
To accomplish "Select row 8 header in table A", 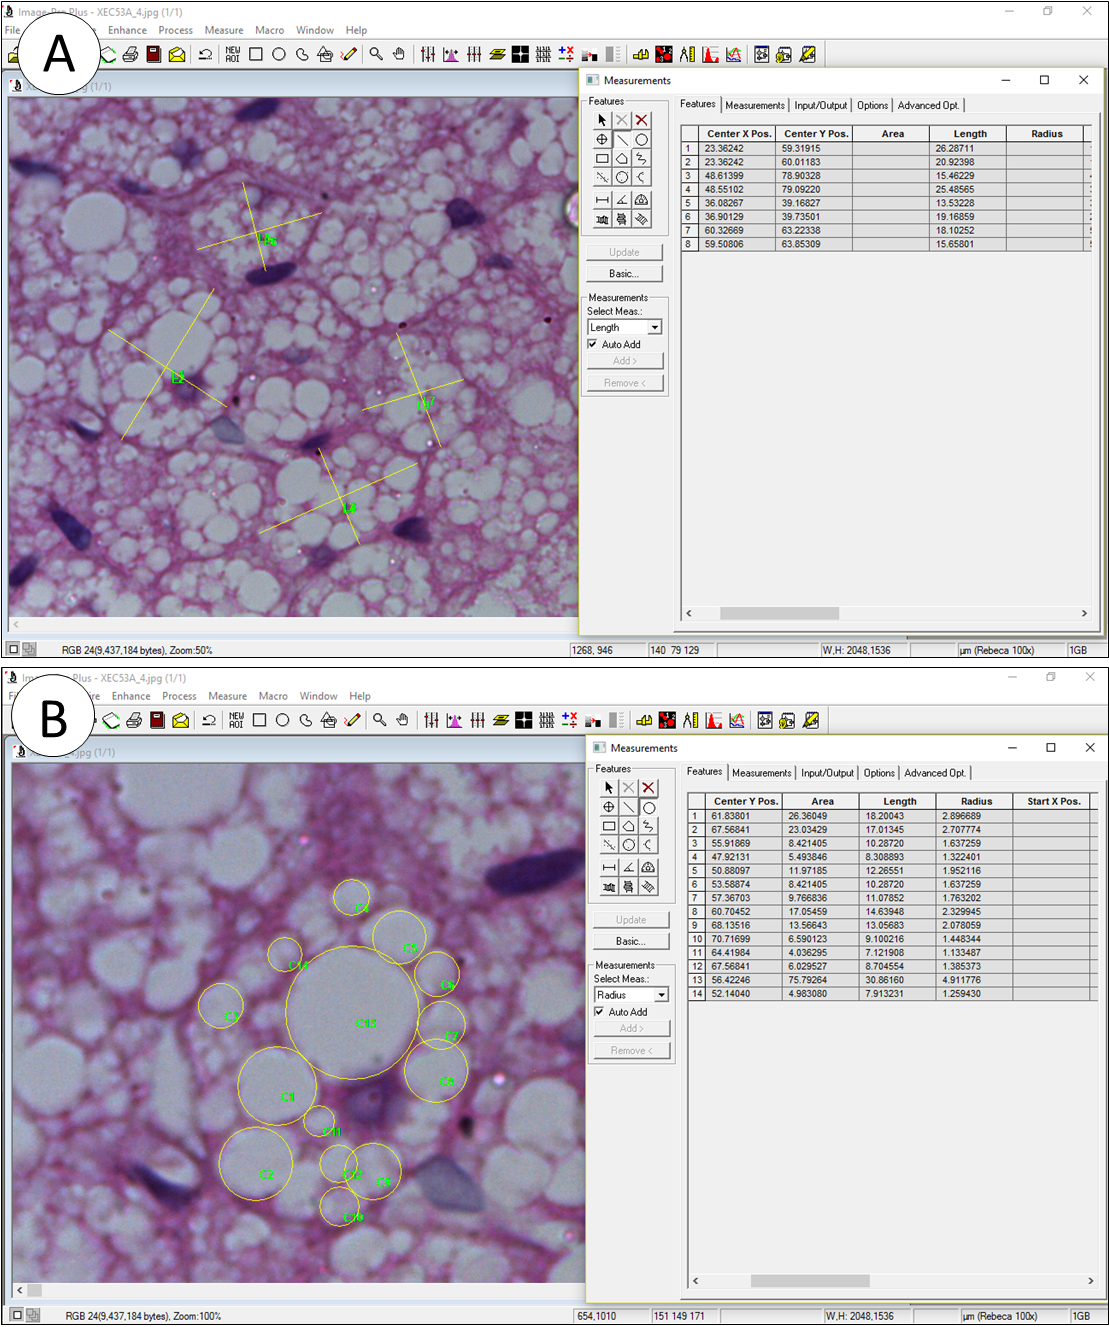I will 688,244.
